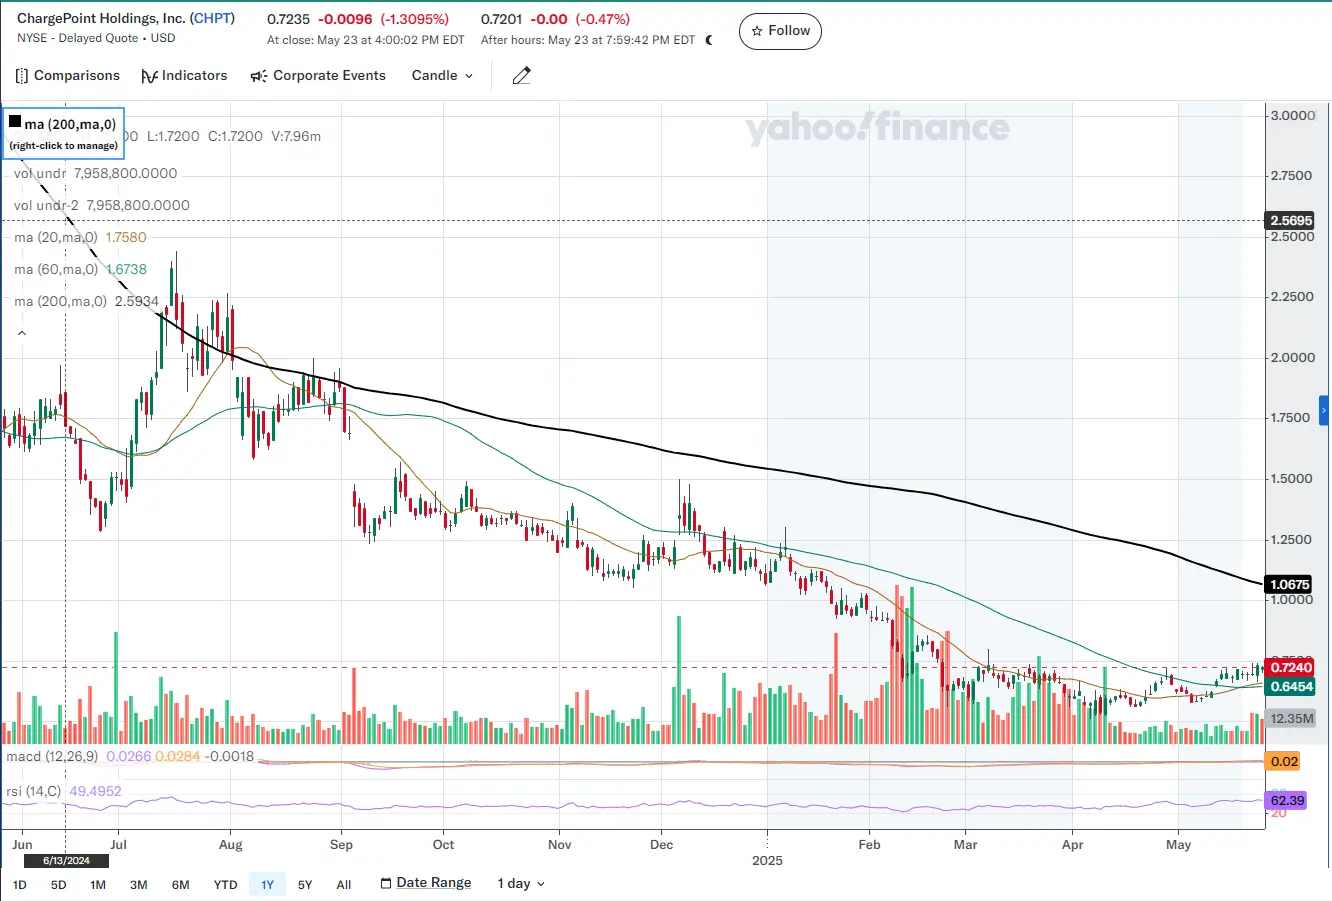Select the All range
Viewport: 1332px width, 901px height.
coord(344,884)
